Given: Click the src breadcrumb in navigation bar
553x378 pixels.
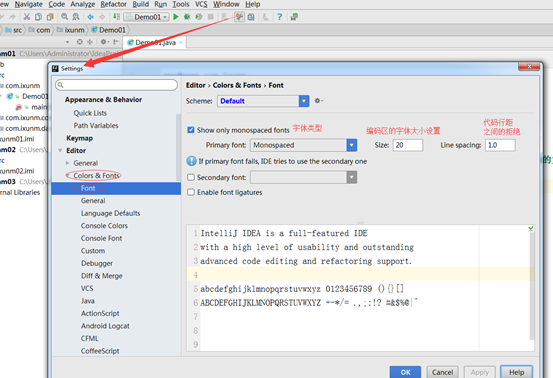Looking at the screenshot, I should 14,30.
